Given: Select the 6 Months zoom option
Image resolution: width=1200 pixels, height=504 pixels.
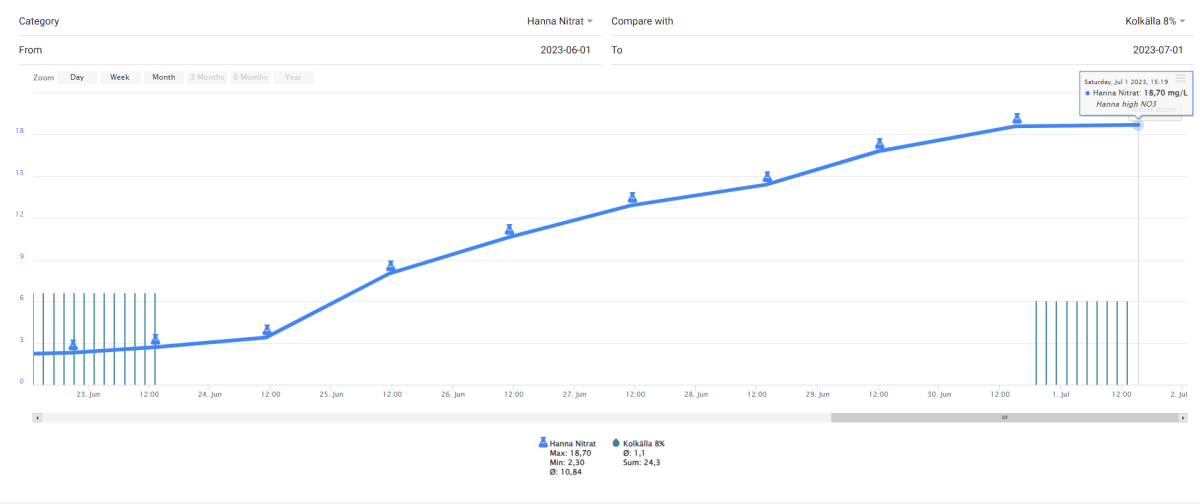Looking at the screenshot, I should pos(250,77).
